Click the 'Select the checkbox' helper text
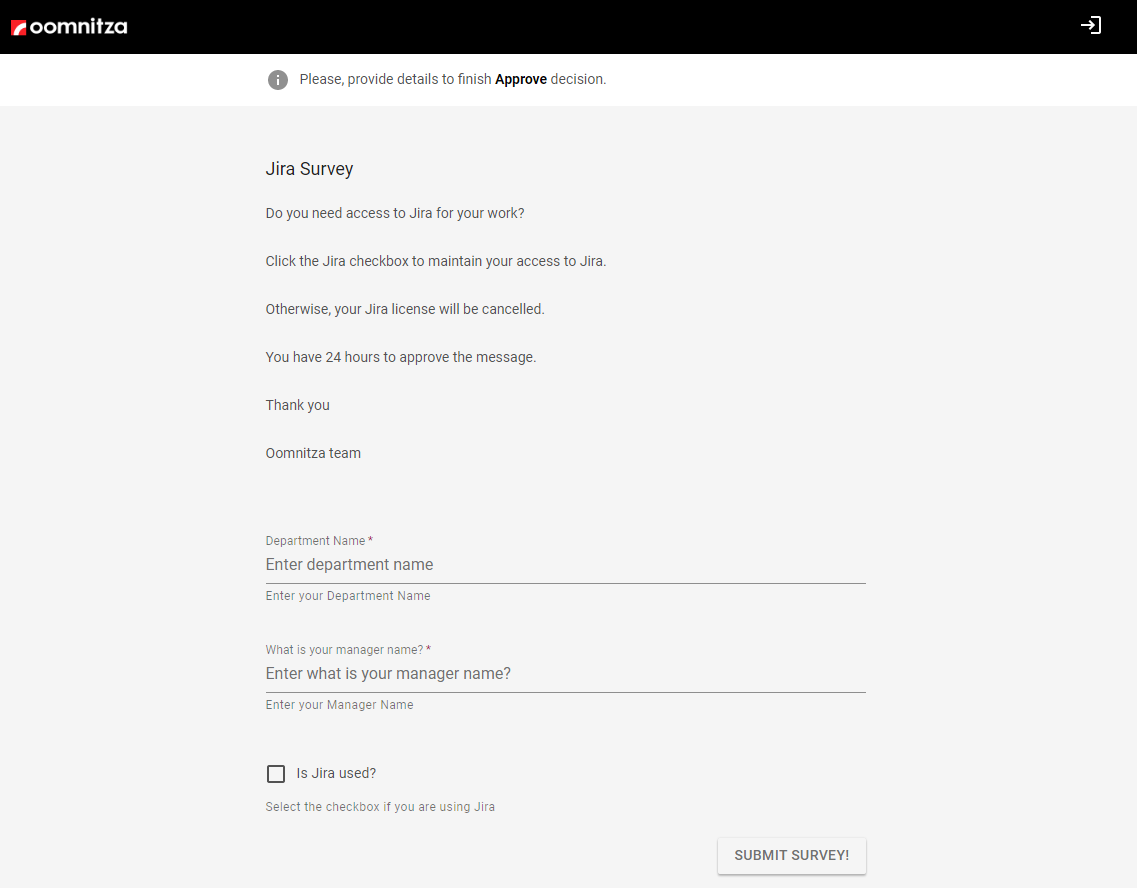Screen dimensions: 1137x888 point(380,807)
